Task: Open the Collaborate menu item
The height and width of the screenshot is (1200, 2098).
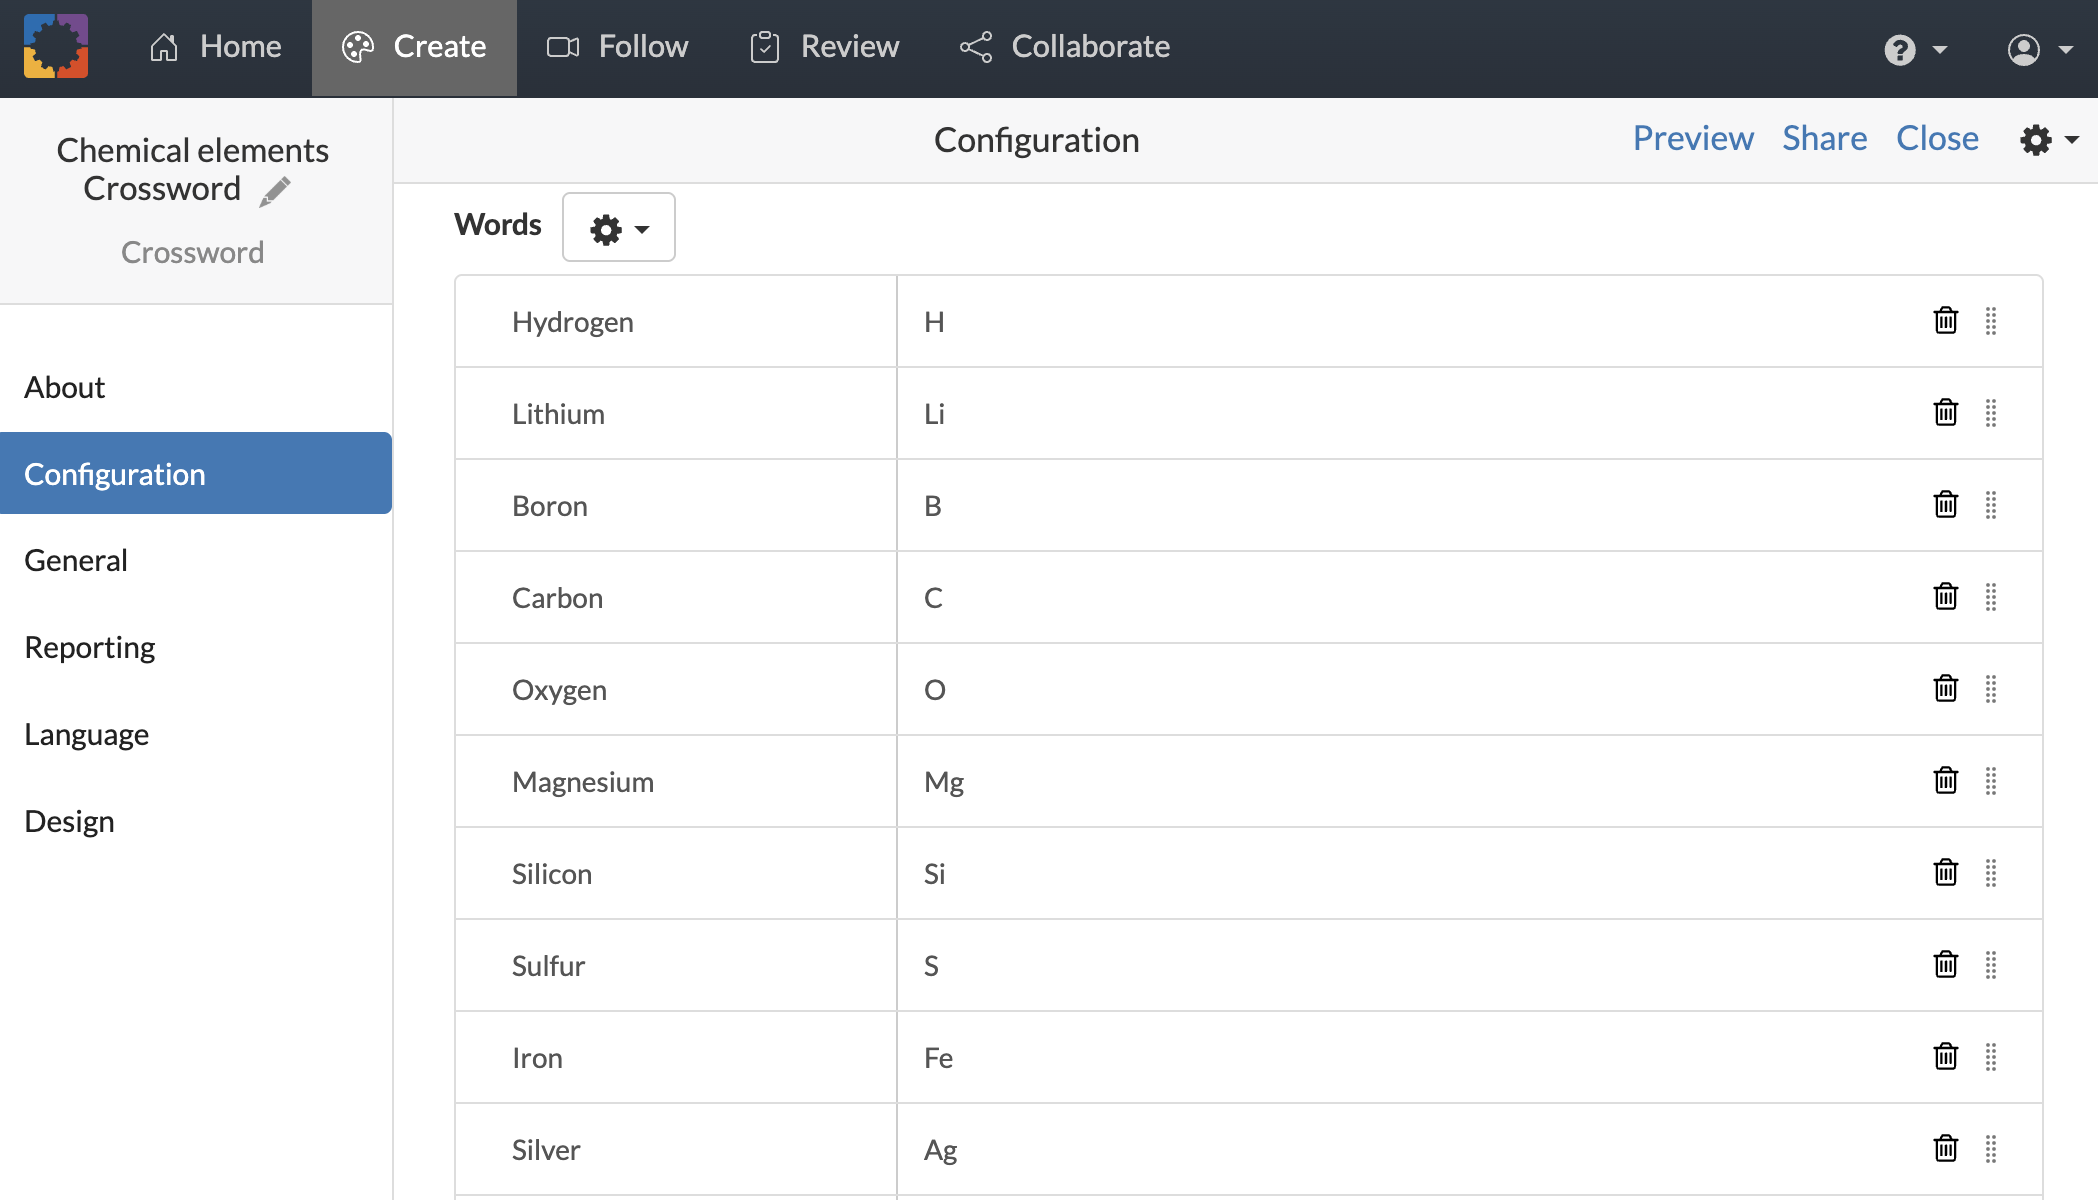Action: (1064, 46)
